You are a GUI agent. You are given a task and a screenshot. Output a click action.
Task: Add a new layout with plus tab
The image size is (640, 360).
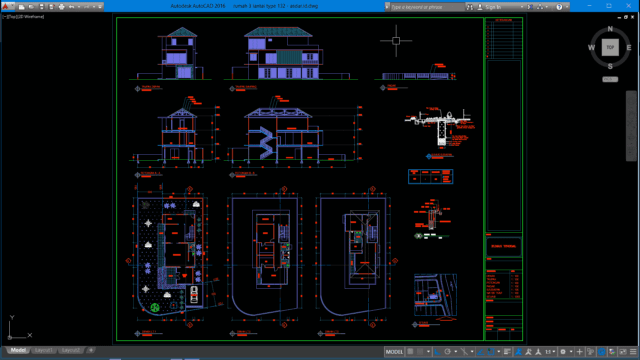click(x=91, y=350)
